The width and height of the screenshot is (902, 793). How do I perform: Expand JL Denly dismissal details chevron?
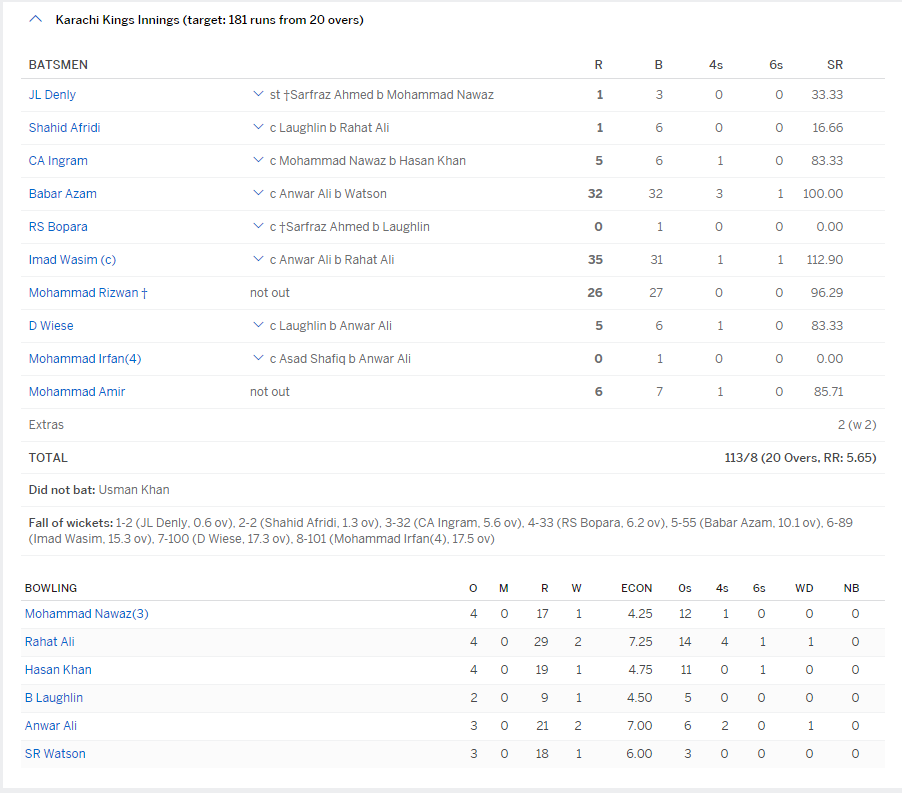pos(258,95)
